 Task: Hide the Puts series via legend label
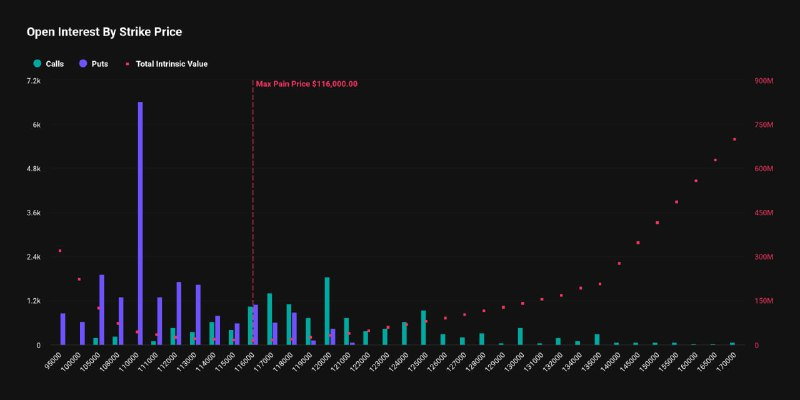pyautogui.click(x=99, y=63)
